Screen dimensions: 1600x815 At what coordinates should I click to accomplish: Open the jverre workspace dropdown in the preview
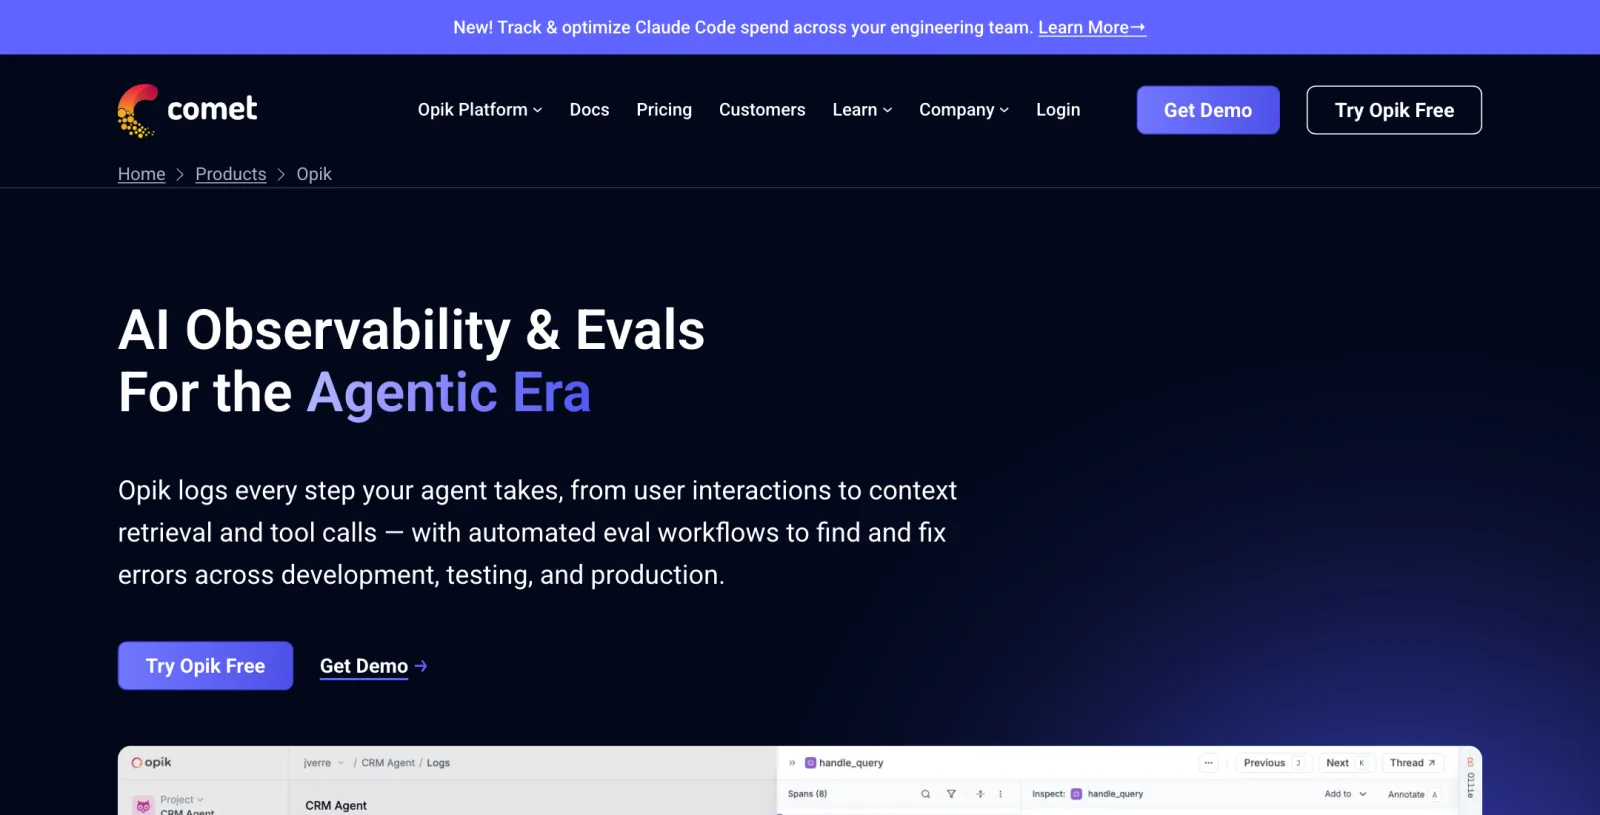pos(324,763)
